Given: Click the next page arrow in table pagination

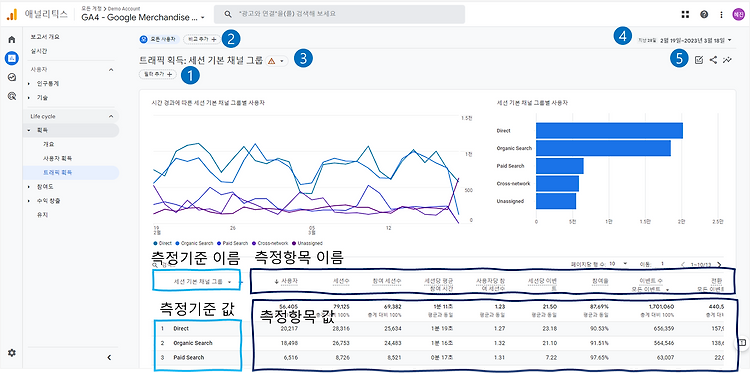Looking at the screenshot, I should click(x=719, y=264).
